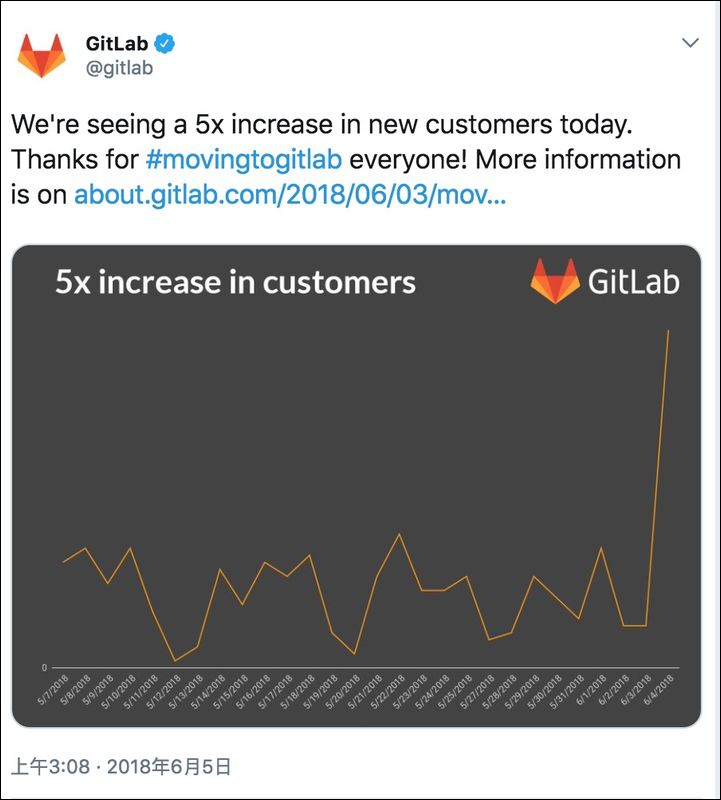Viewport: 721px width, 800px height.
Task: Click the 5/22/2018 peak on the line
Action: click(399, 534)
